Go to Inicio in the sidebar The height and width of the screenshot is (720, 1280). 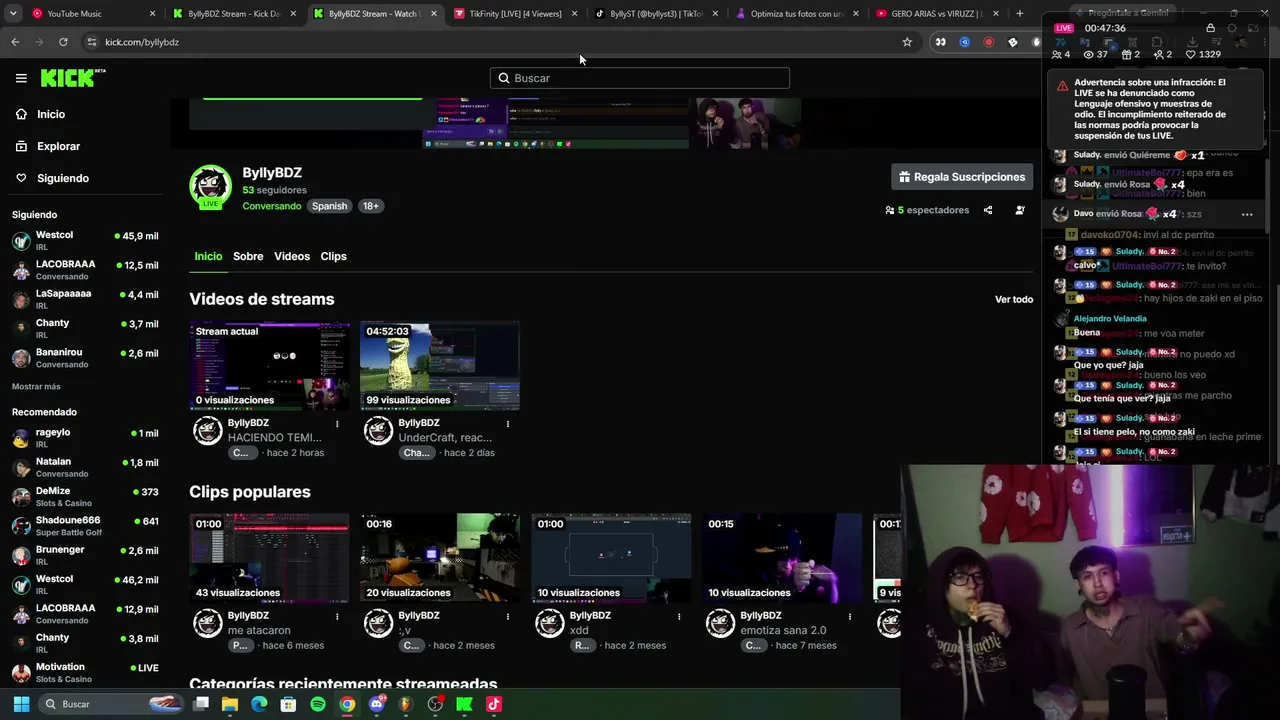coord(51,114)
